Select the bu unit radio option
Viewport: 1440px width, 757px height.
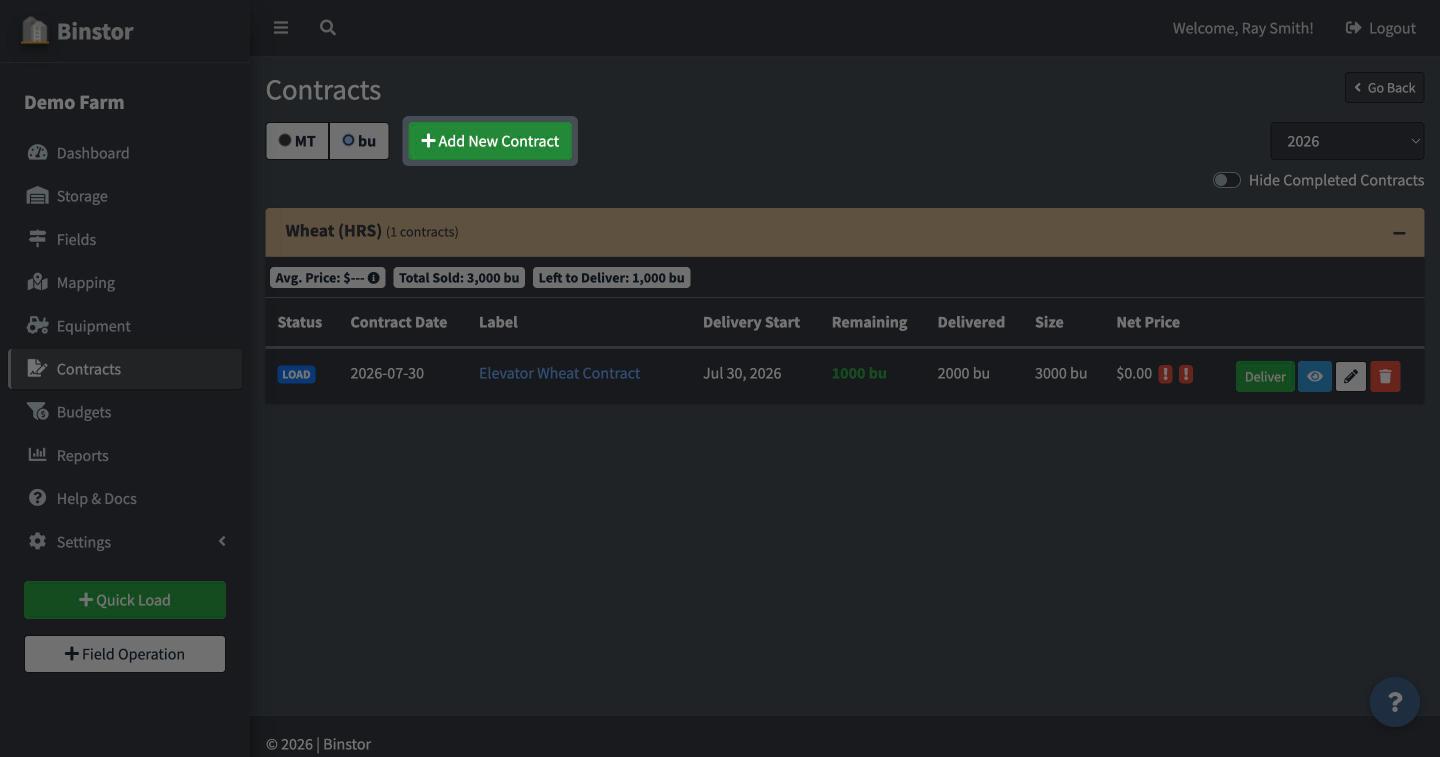point(359,141)
